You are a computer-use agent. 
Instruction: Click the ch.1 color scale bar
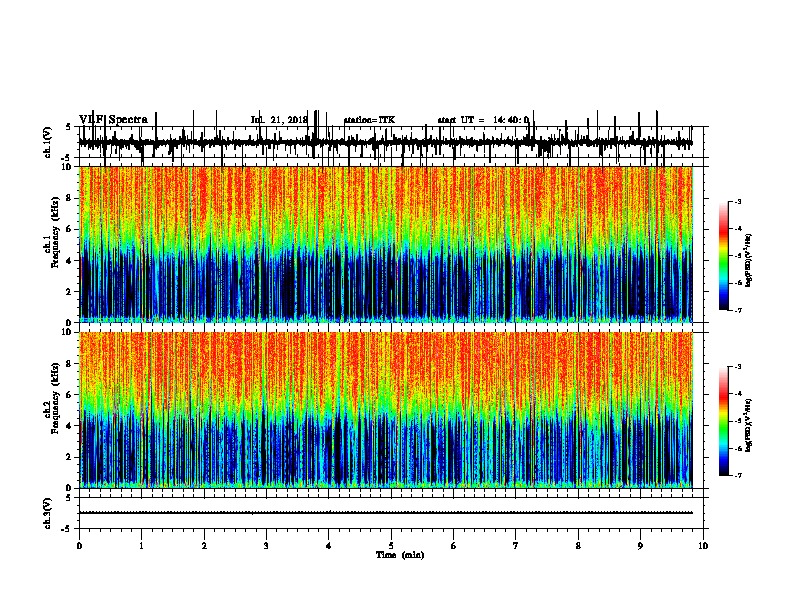(x=724, y=256)
